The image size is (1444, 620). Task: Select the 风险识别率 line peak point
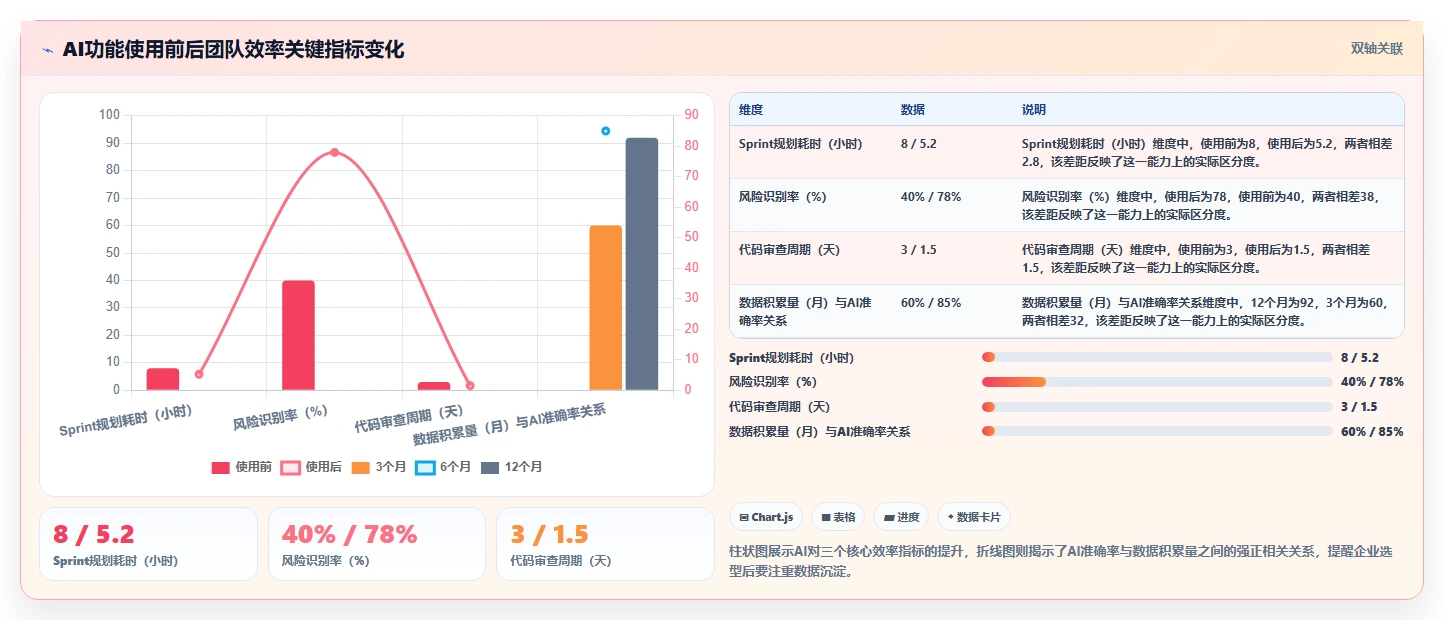(334, 152)
